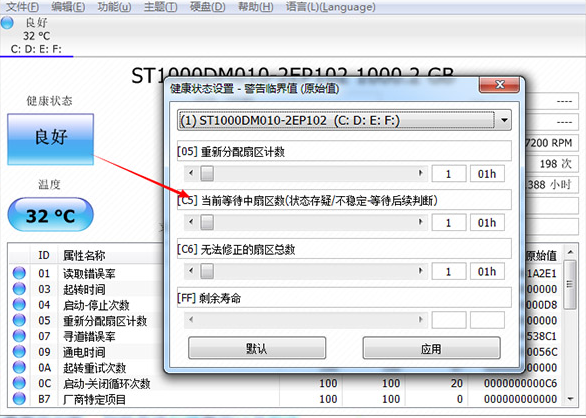Click the blue status orb beside 读取错误率
586x418 pixels.
[x=19, y=273]
